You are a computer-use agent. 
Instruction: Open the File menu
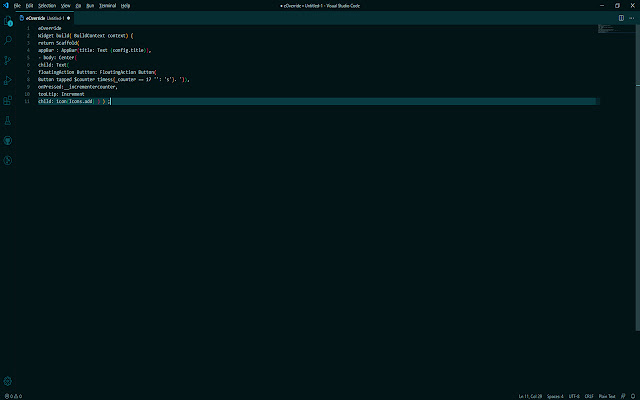click(x=16, y=5)
